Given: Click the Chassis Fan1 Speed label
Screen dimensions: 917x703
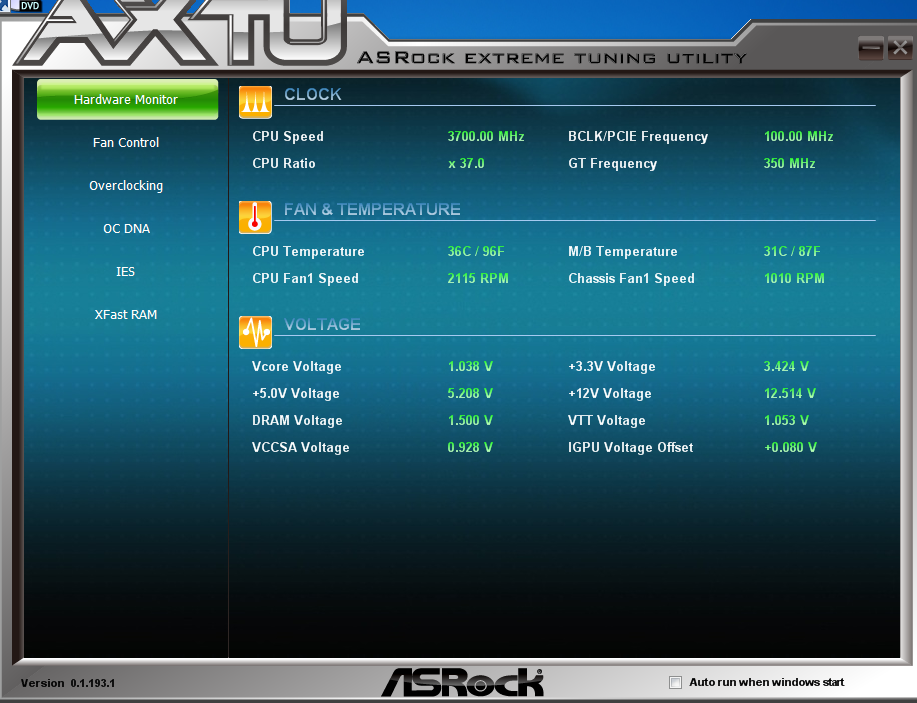Looking at the screenshot, I should (631, 278).
